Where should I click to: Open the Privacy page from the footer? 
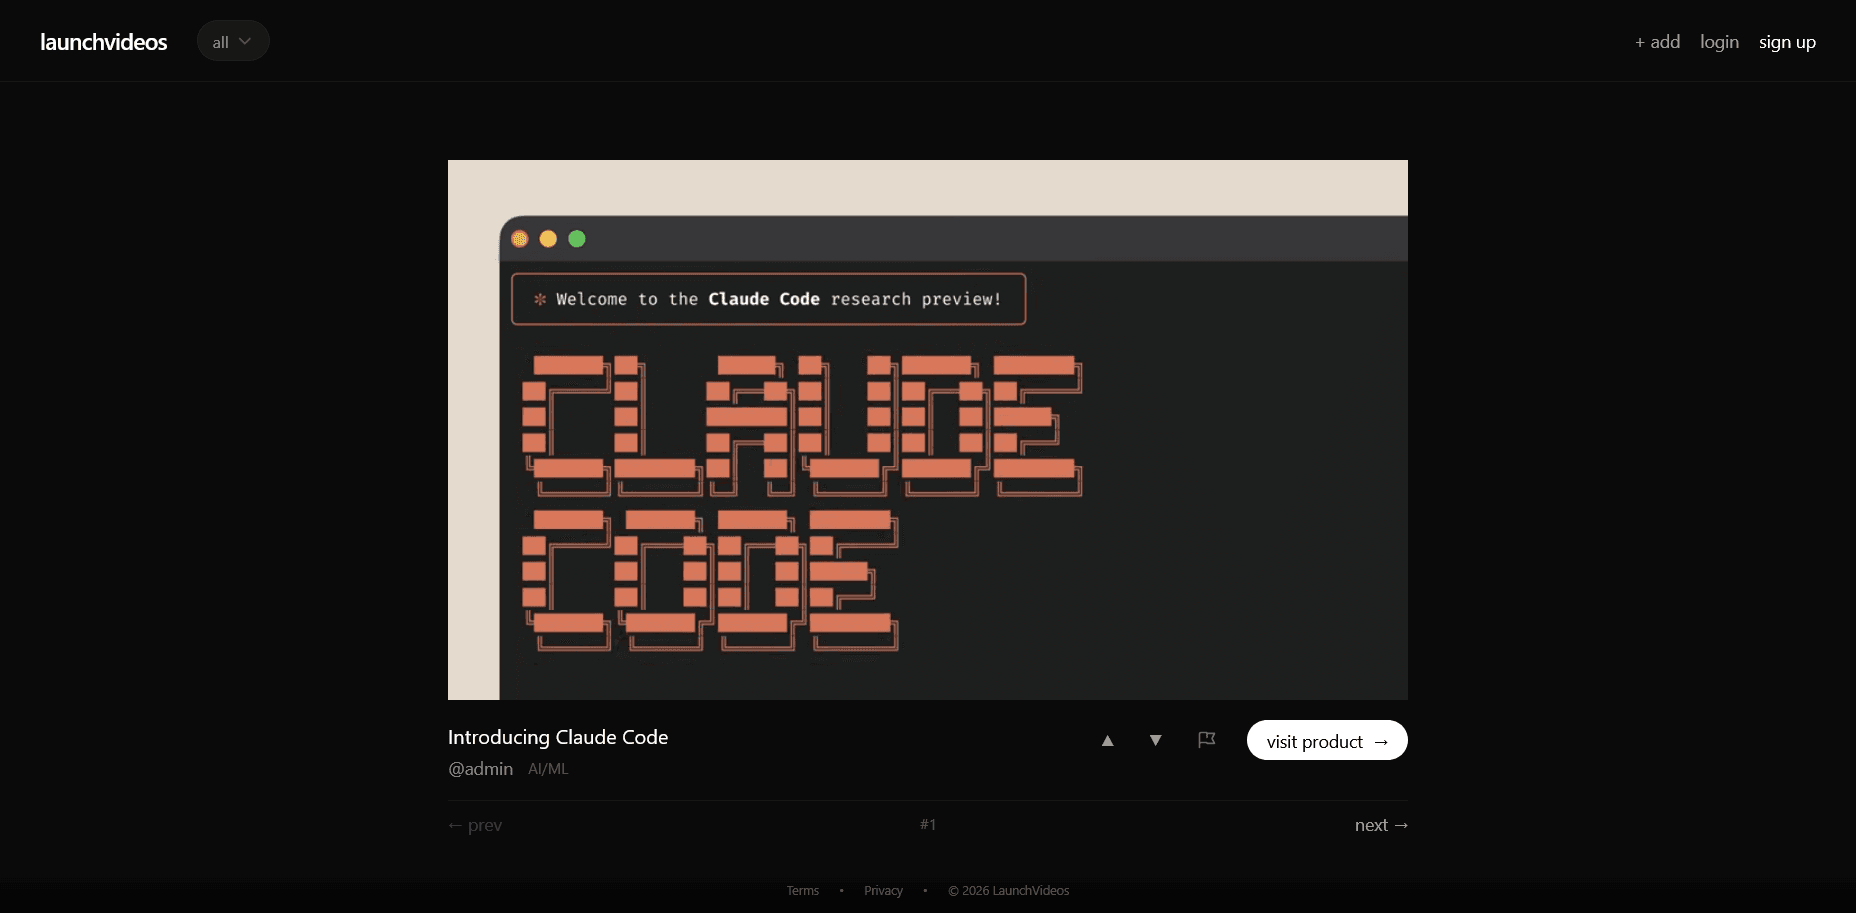pyautogui.click(x=882, y=890)
